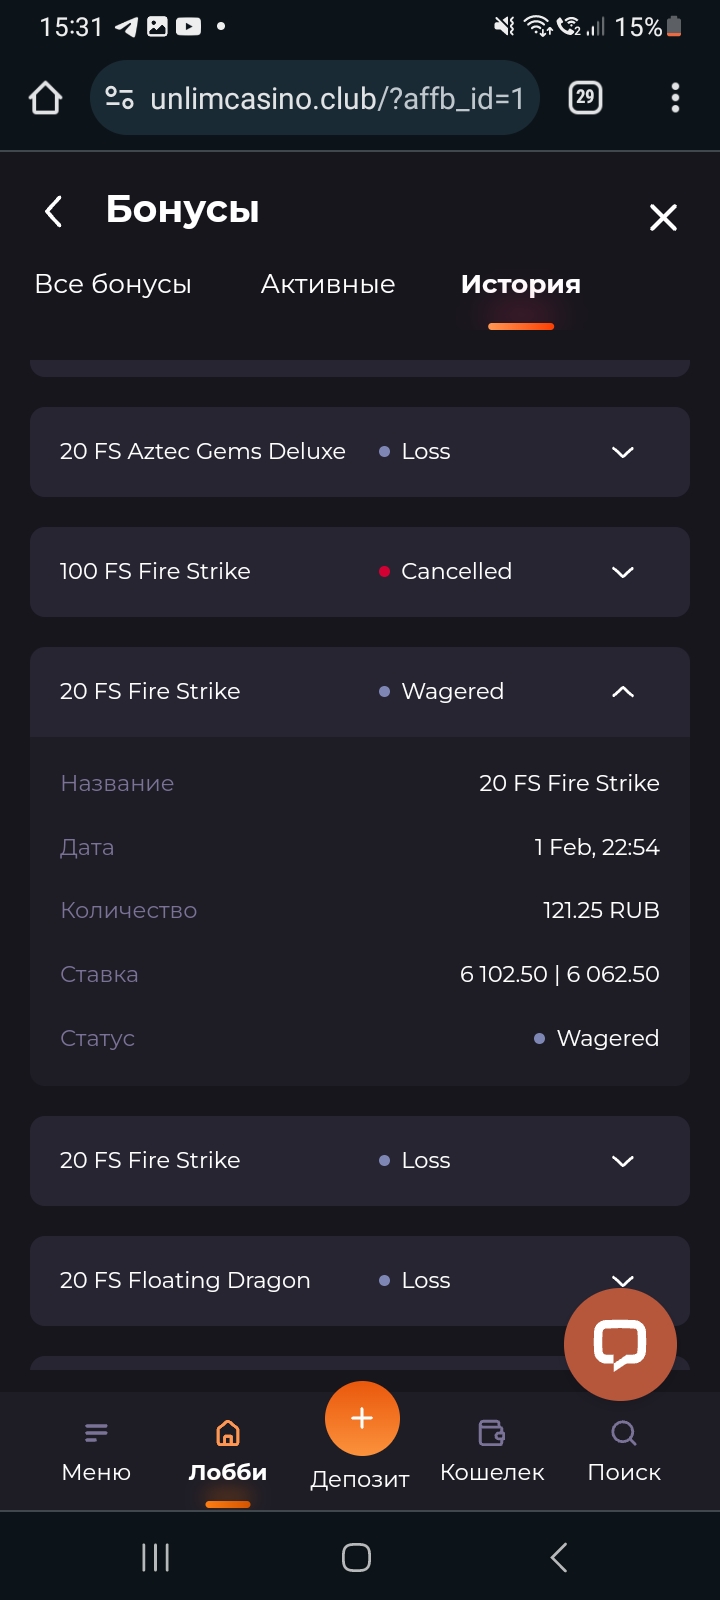720x1600 pixels.
Task: Open Кошелек wallet in the bottom navigation
Action: pos(492,1452)
